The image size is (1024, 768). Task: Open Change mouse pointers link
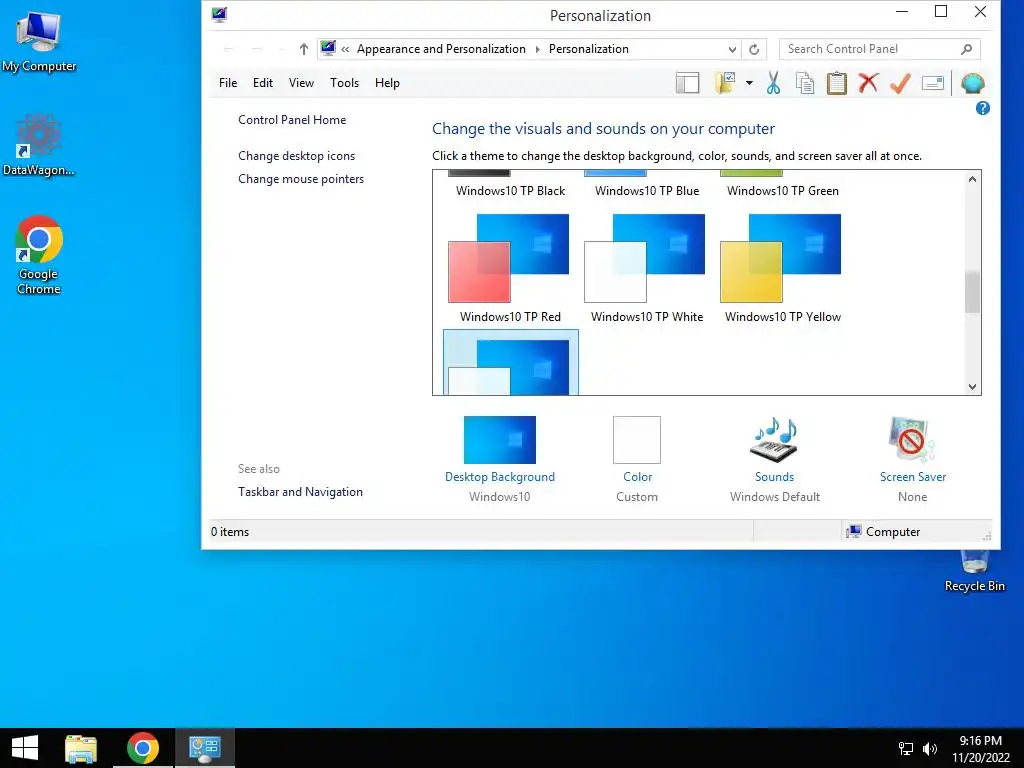[301, 179]
